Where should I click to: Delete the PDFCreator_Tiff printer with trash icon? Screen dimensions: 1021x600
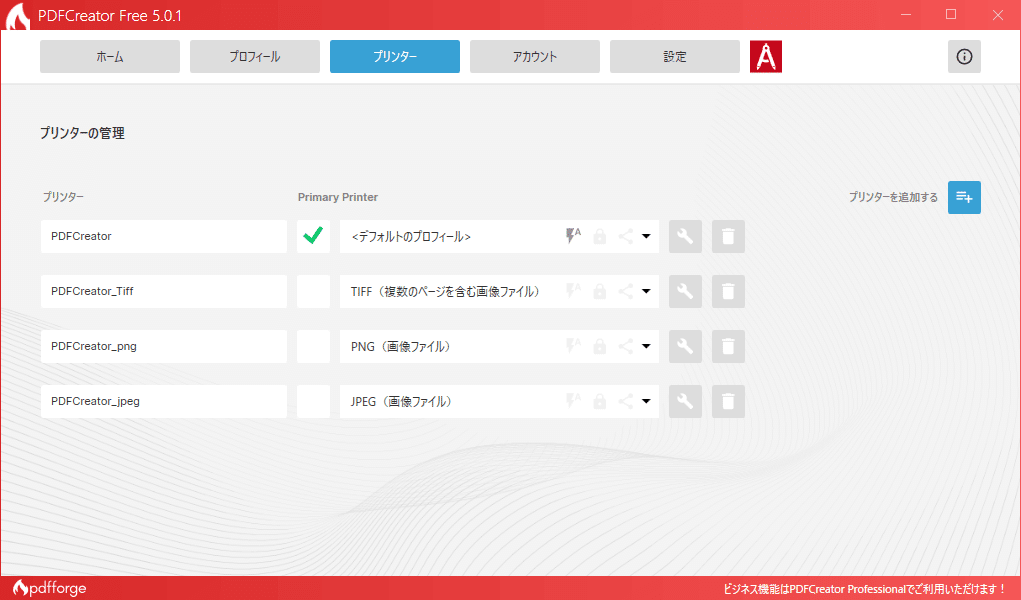click(728, 291)
